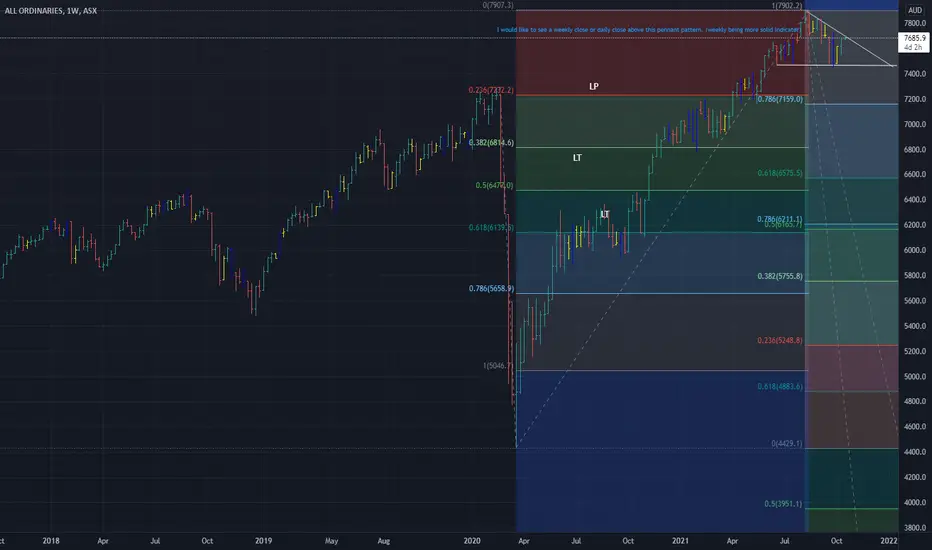
Task: Select the 0(4429.1) Fibonacci label
Action: click(787, 444)
